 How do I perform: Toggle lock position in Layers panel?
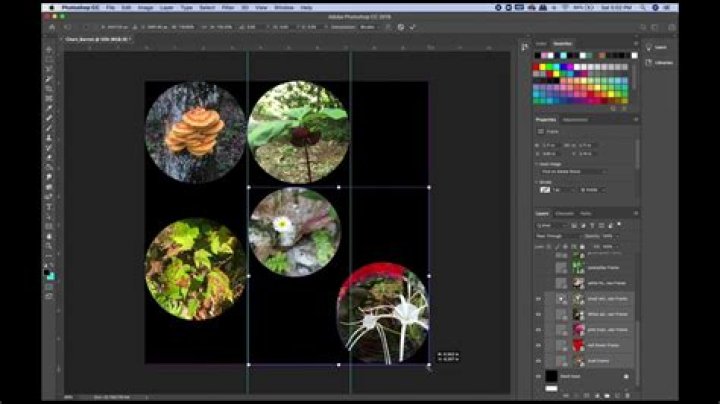tap(565, 247)
